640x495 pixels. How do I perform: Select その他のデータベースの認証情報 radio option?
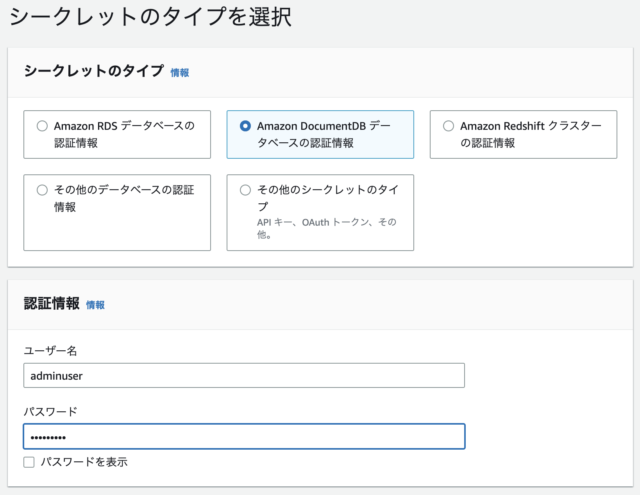(x=42, y=190)
